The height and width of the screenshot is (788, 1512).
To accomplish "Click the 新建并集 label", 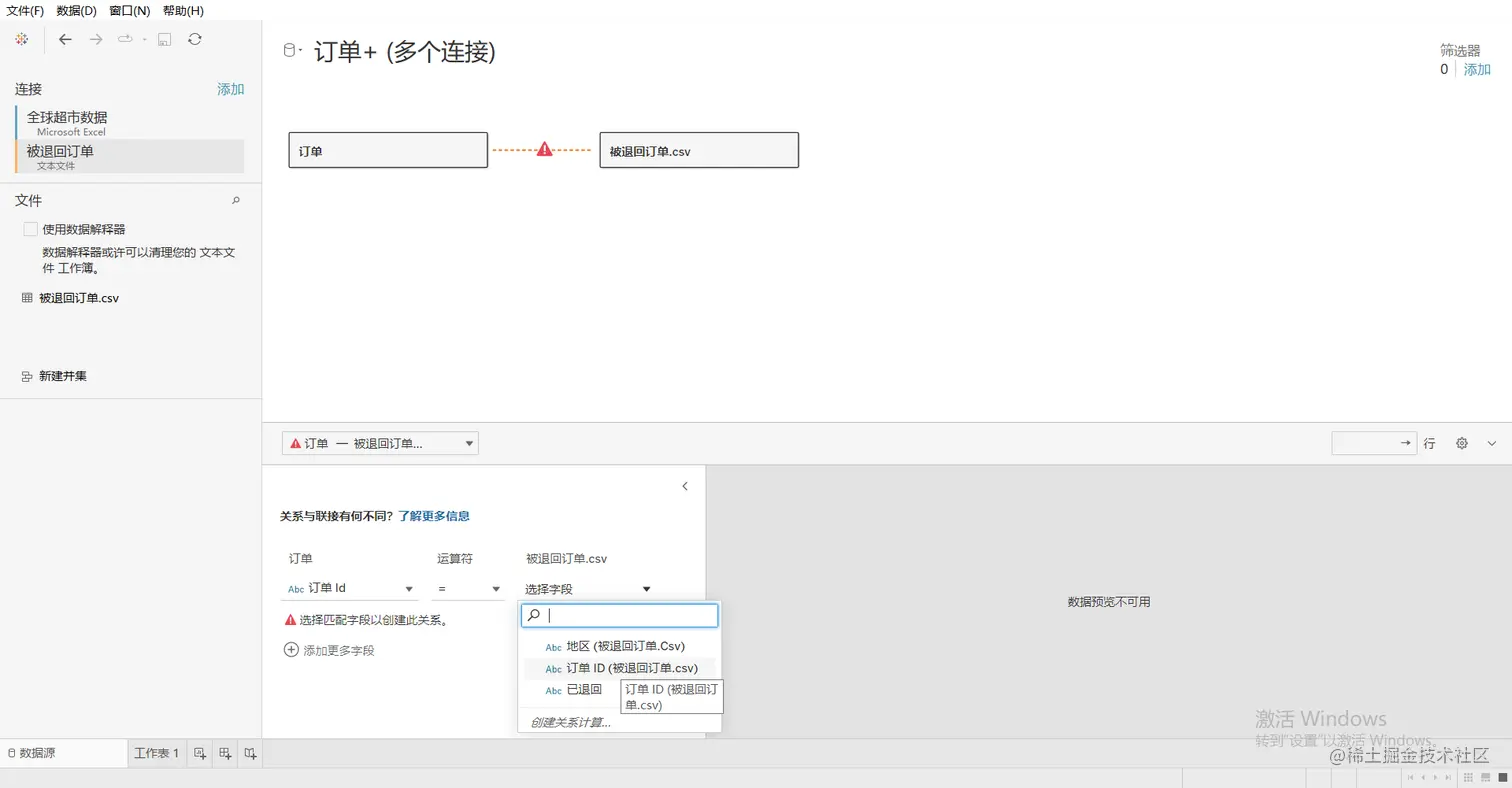I will 63,376.
